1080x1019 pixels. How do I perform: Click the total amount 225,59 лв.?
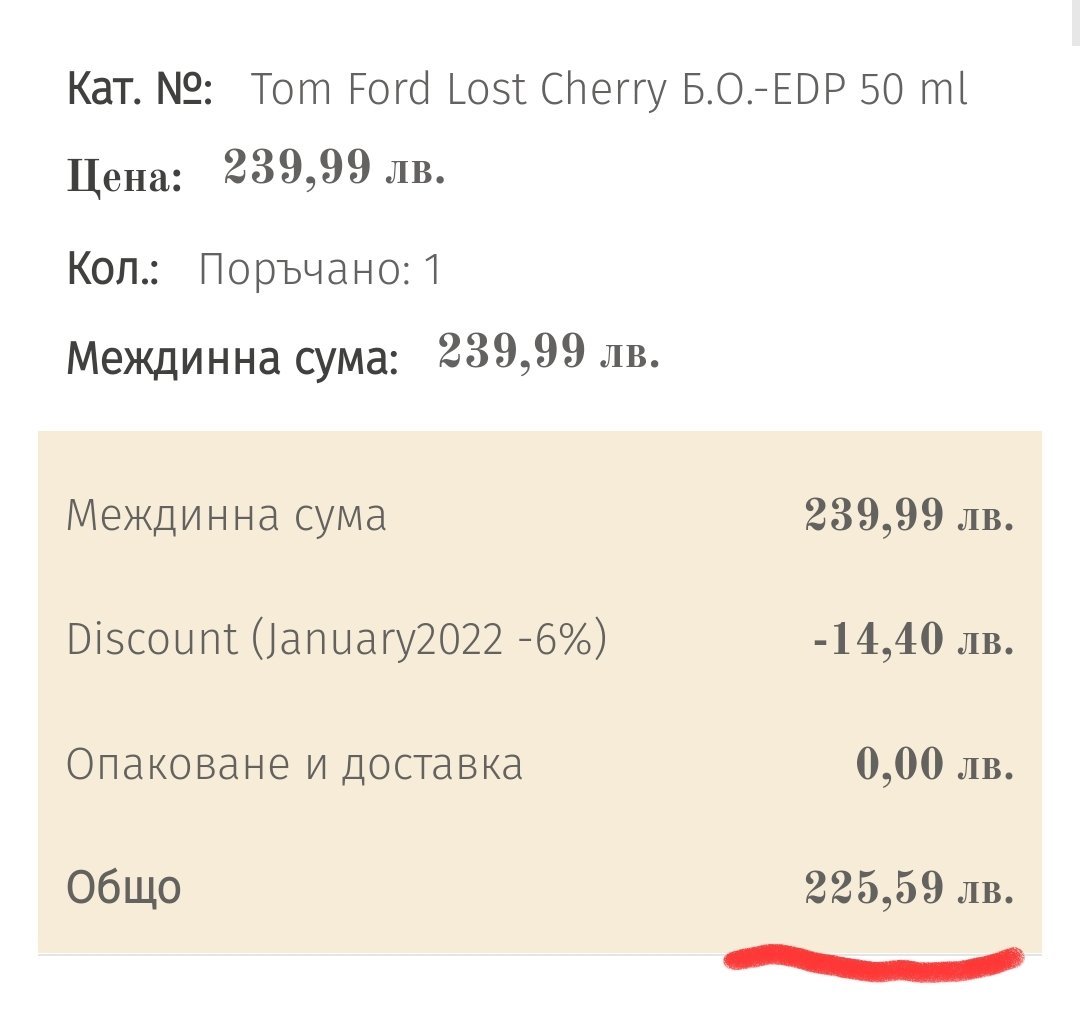click(x=909, y=887)
